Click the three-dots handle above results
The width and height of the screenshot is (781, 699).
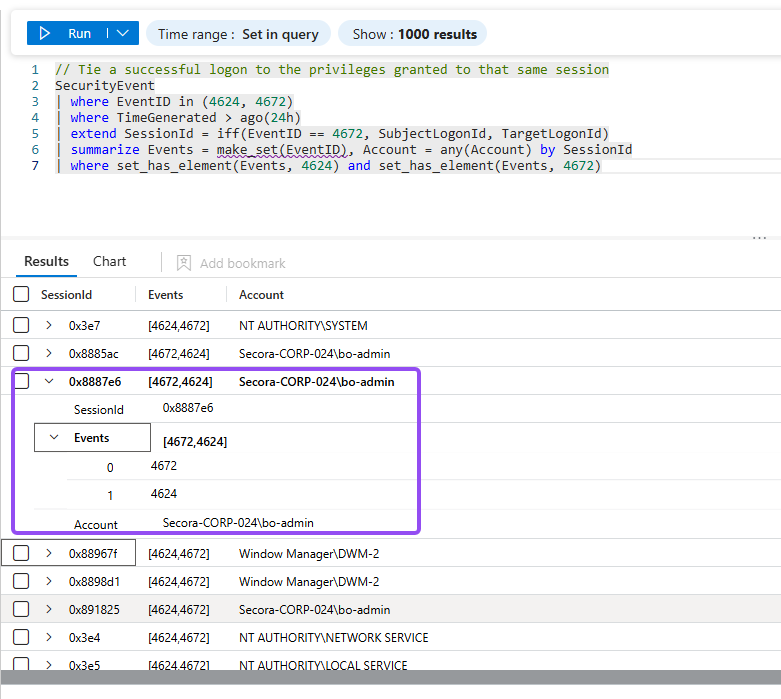pos(759,238)
